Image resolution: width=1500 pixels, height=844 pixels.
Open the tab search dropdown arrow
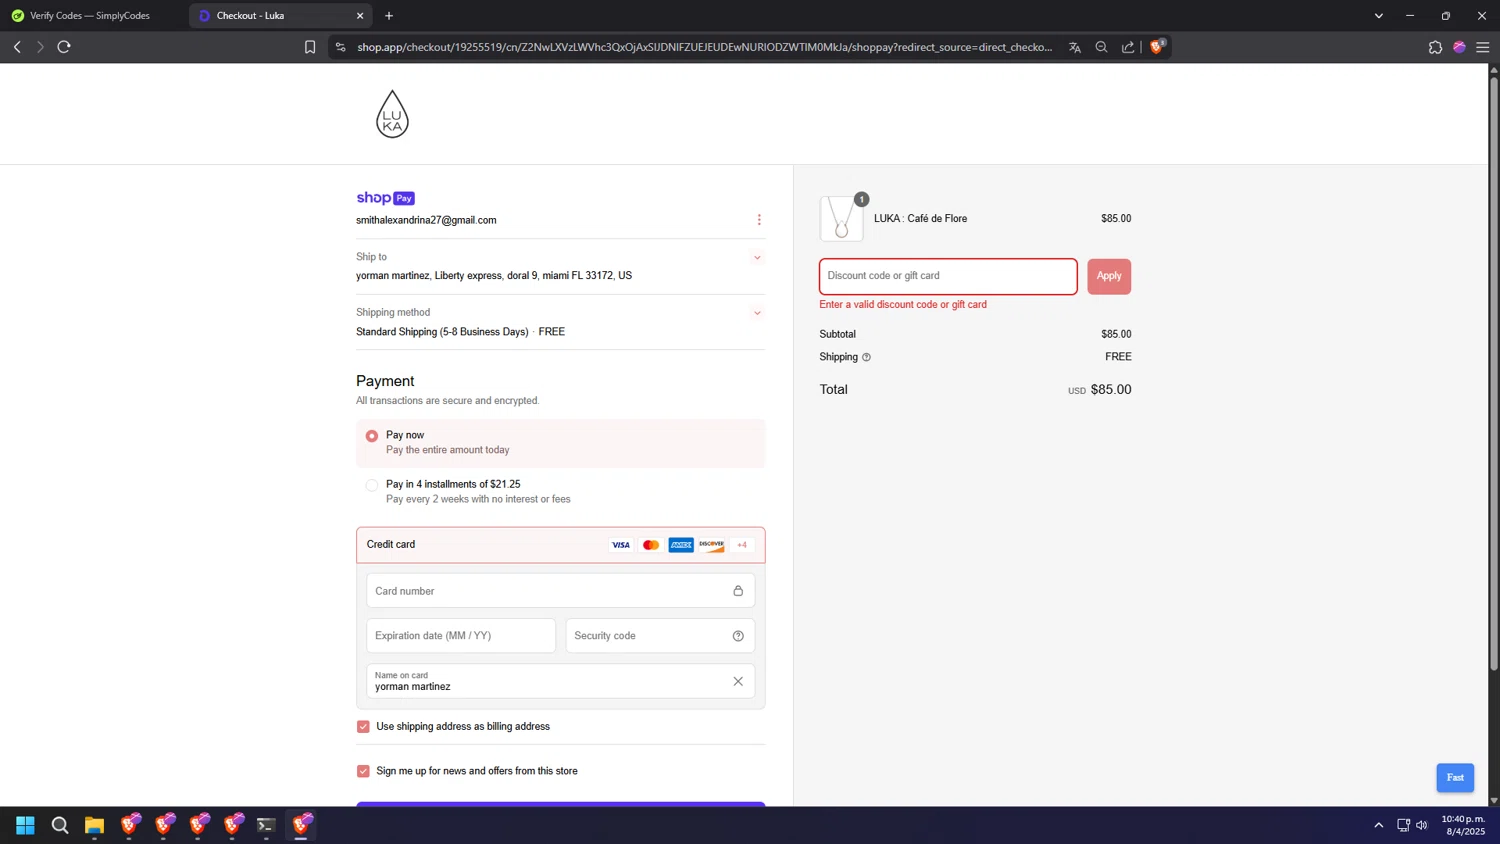point(1379,16)
